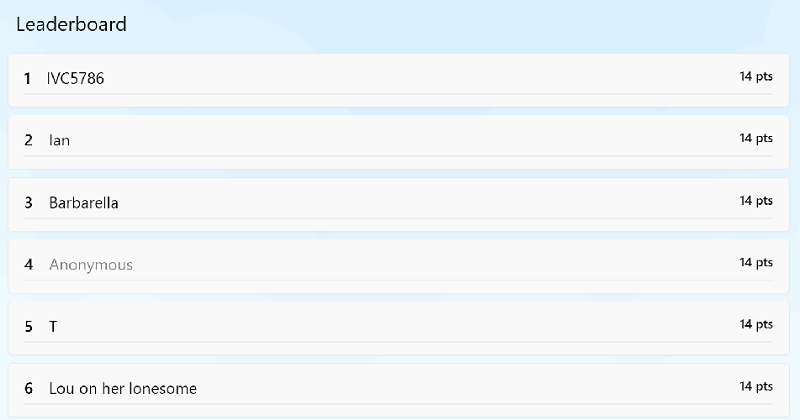Viewport: 800px width, 420px height.
Task: Select rank number 4 beside Anonymous
Action: 29,264
